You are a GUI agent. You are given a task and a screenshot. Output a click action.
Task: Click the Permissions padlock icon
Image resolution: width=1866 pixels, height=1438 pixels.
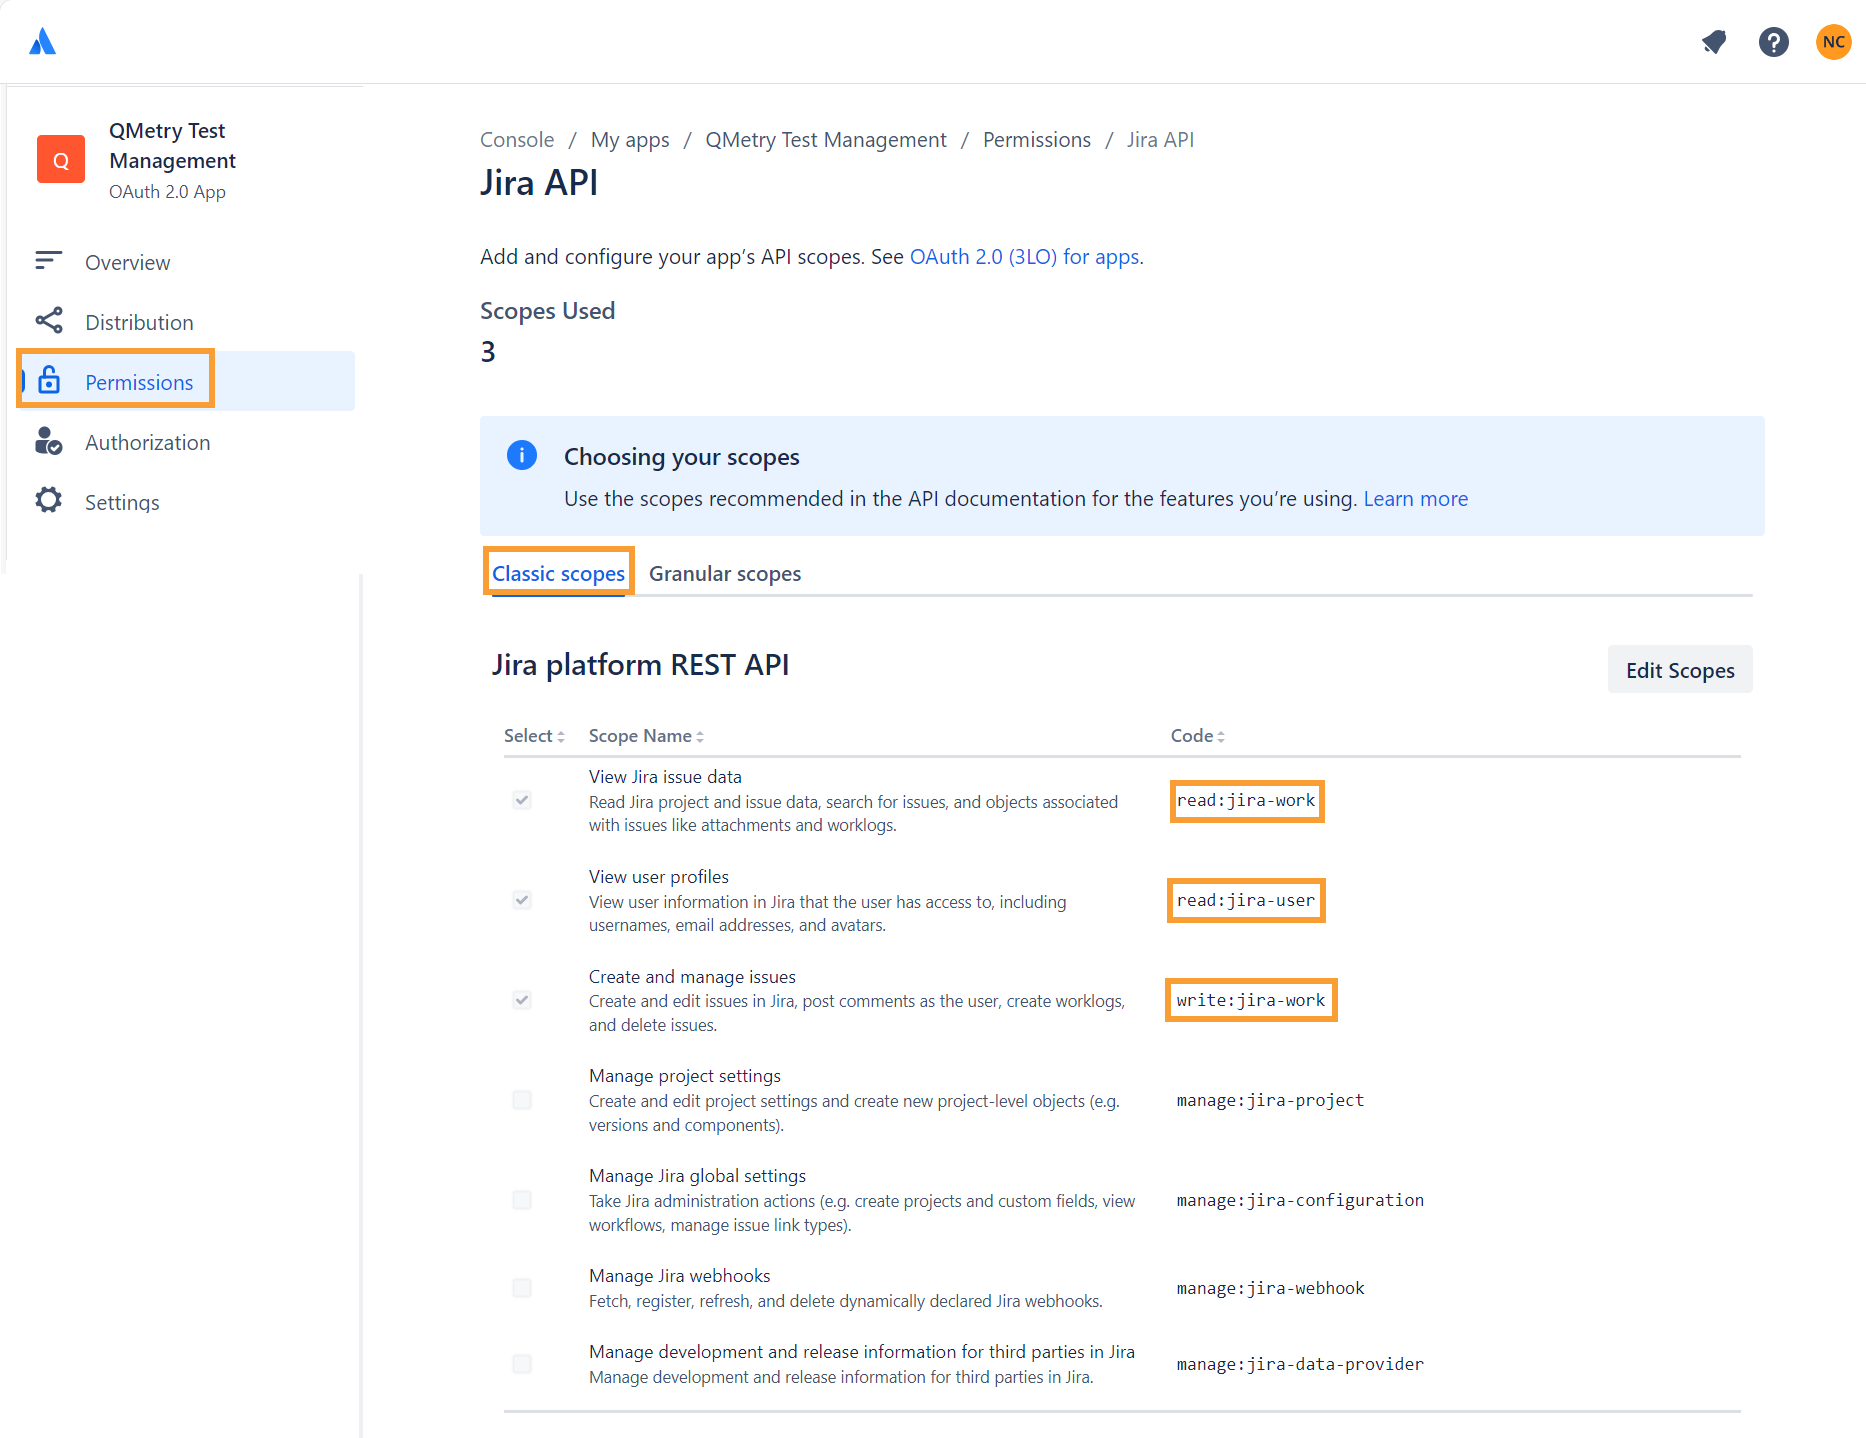[x=48, y=381]
